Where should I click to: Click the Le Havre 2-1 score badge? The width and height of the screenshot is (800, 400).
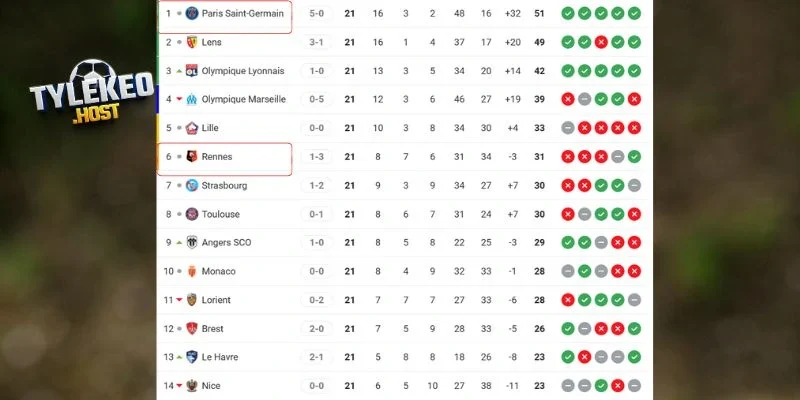316,357
